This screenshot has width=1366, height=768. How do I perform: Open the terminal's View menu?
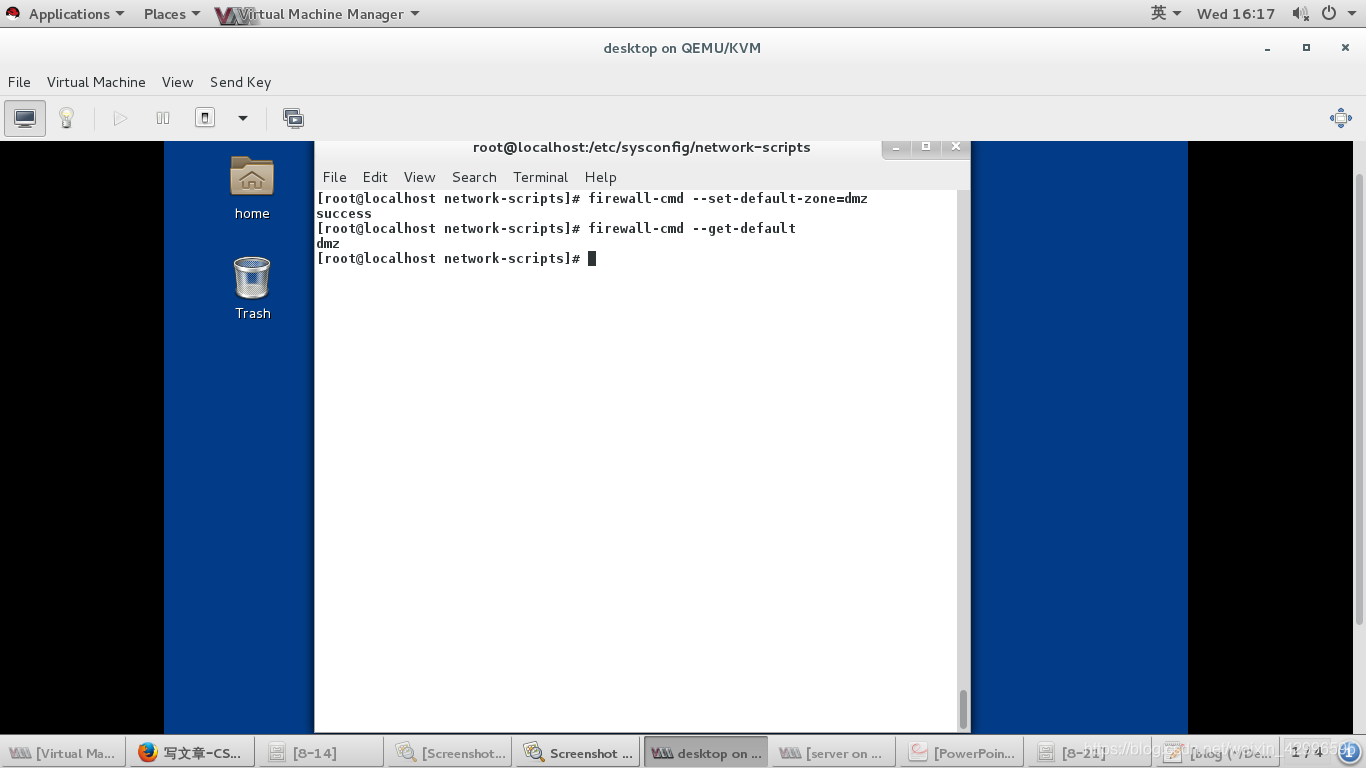click(x=419, y=177)
